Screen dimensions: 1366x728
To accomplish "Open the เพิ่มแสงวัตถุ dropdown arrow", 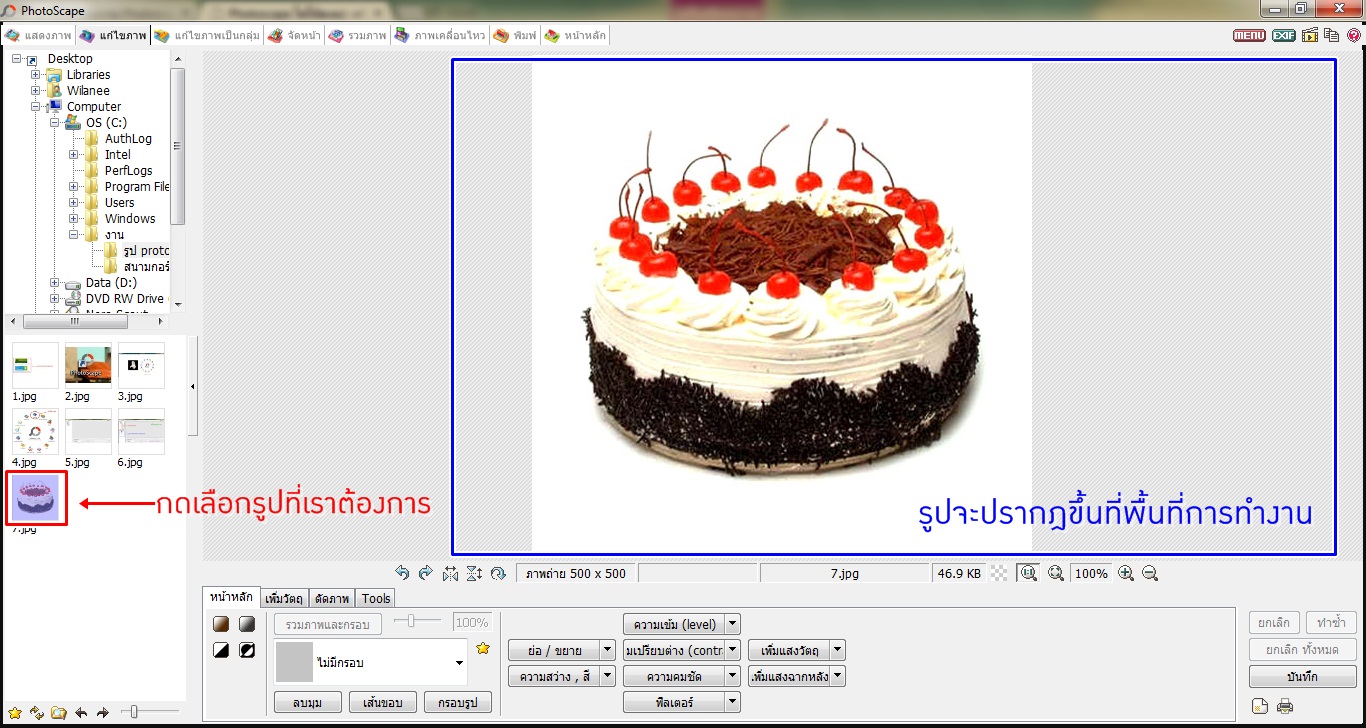I will [x=838, y=650].
